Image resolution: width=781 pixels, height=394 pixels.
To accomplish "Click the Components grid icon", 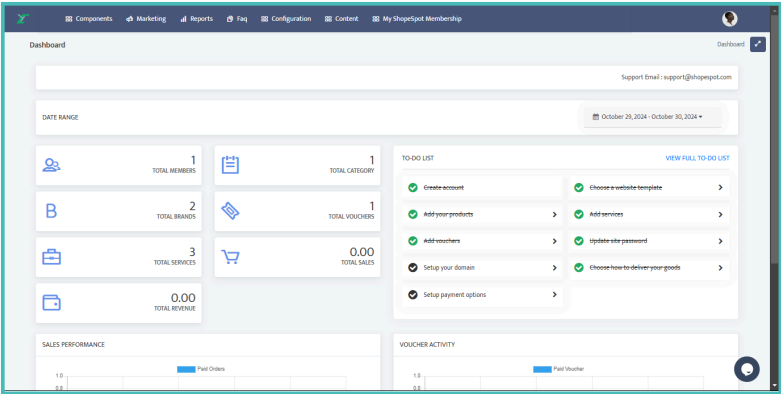I will coord(69,19).
